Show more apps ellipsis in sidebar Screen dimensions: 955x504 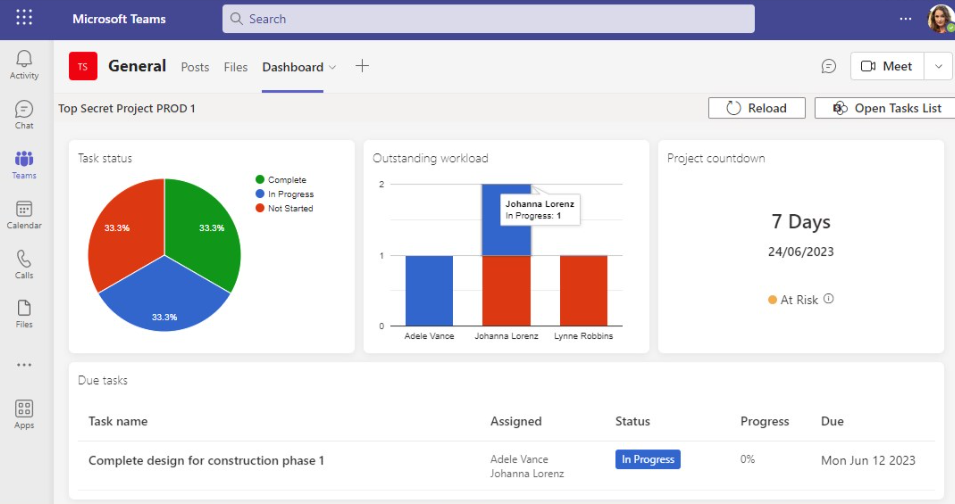(x=24, y=365)
